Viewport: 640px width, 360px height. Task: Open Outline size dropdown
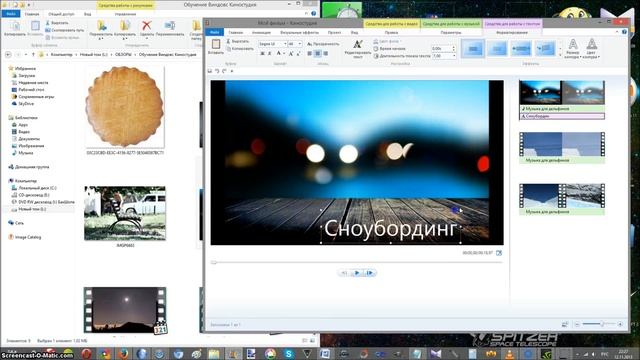573,49
